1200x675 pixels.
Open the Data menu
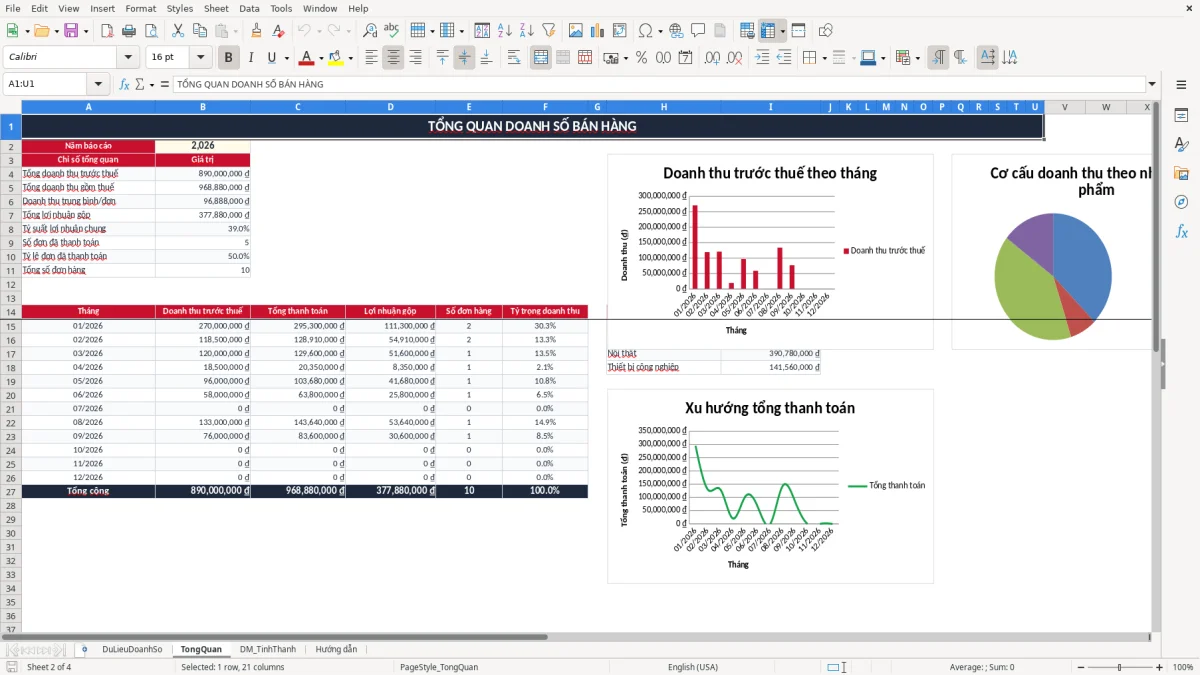click(249, 8)
